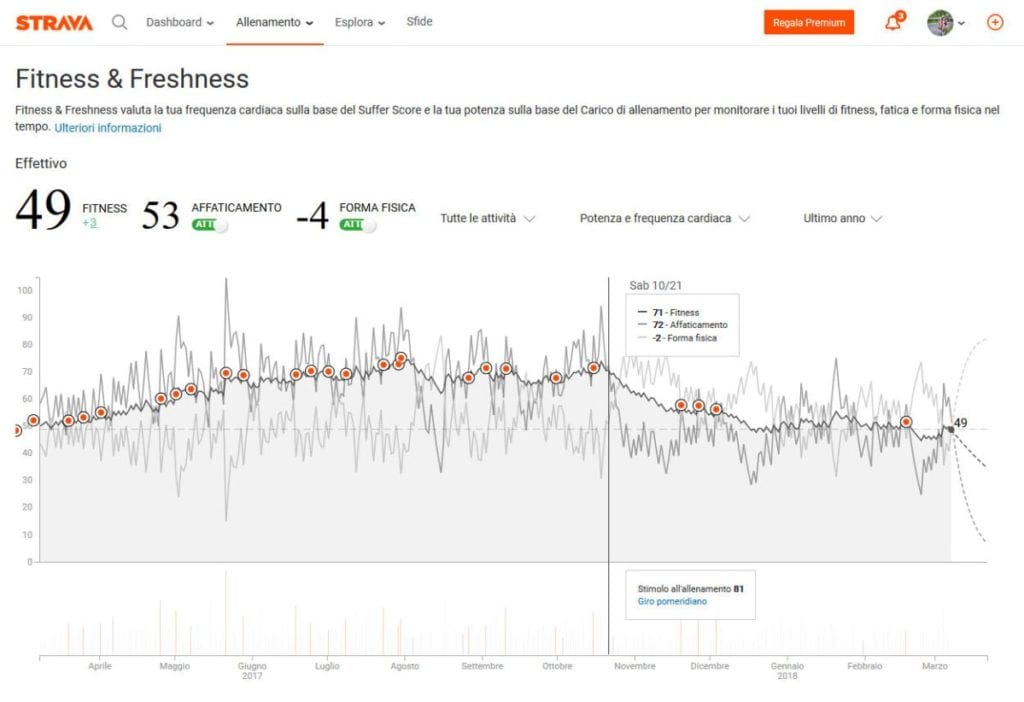Click the +3 fitness change link

(x=89, y=223)
